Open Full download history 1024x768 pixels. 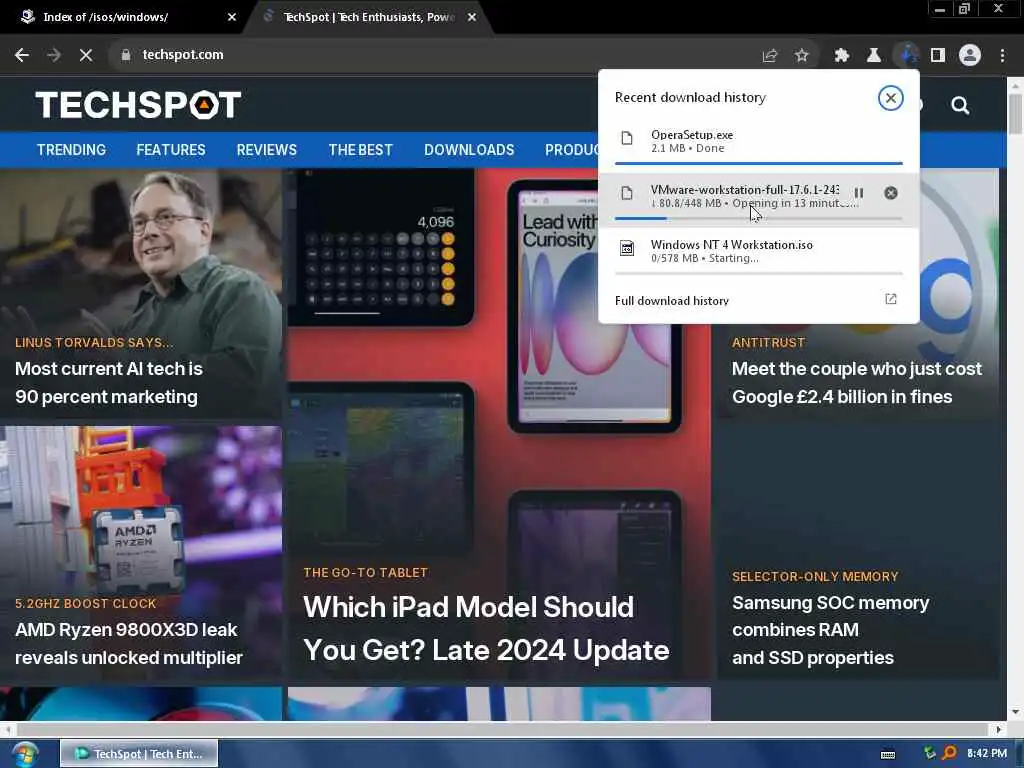[759, 300]
